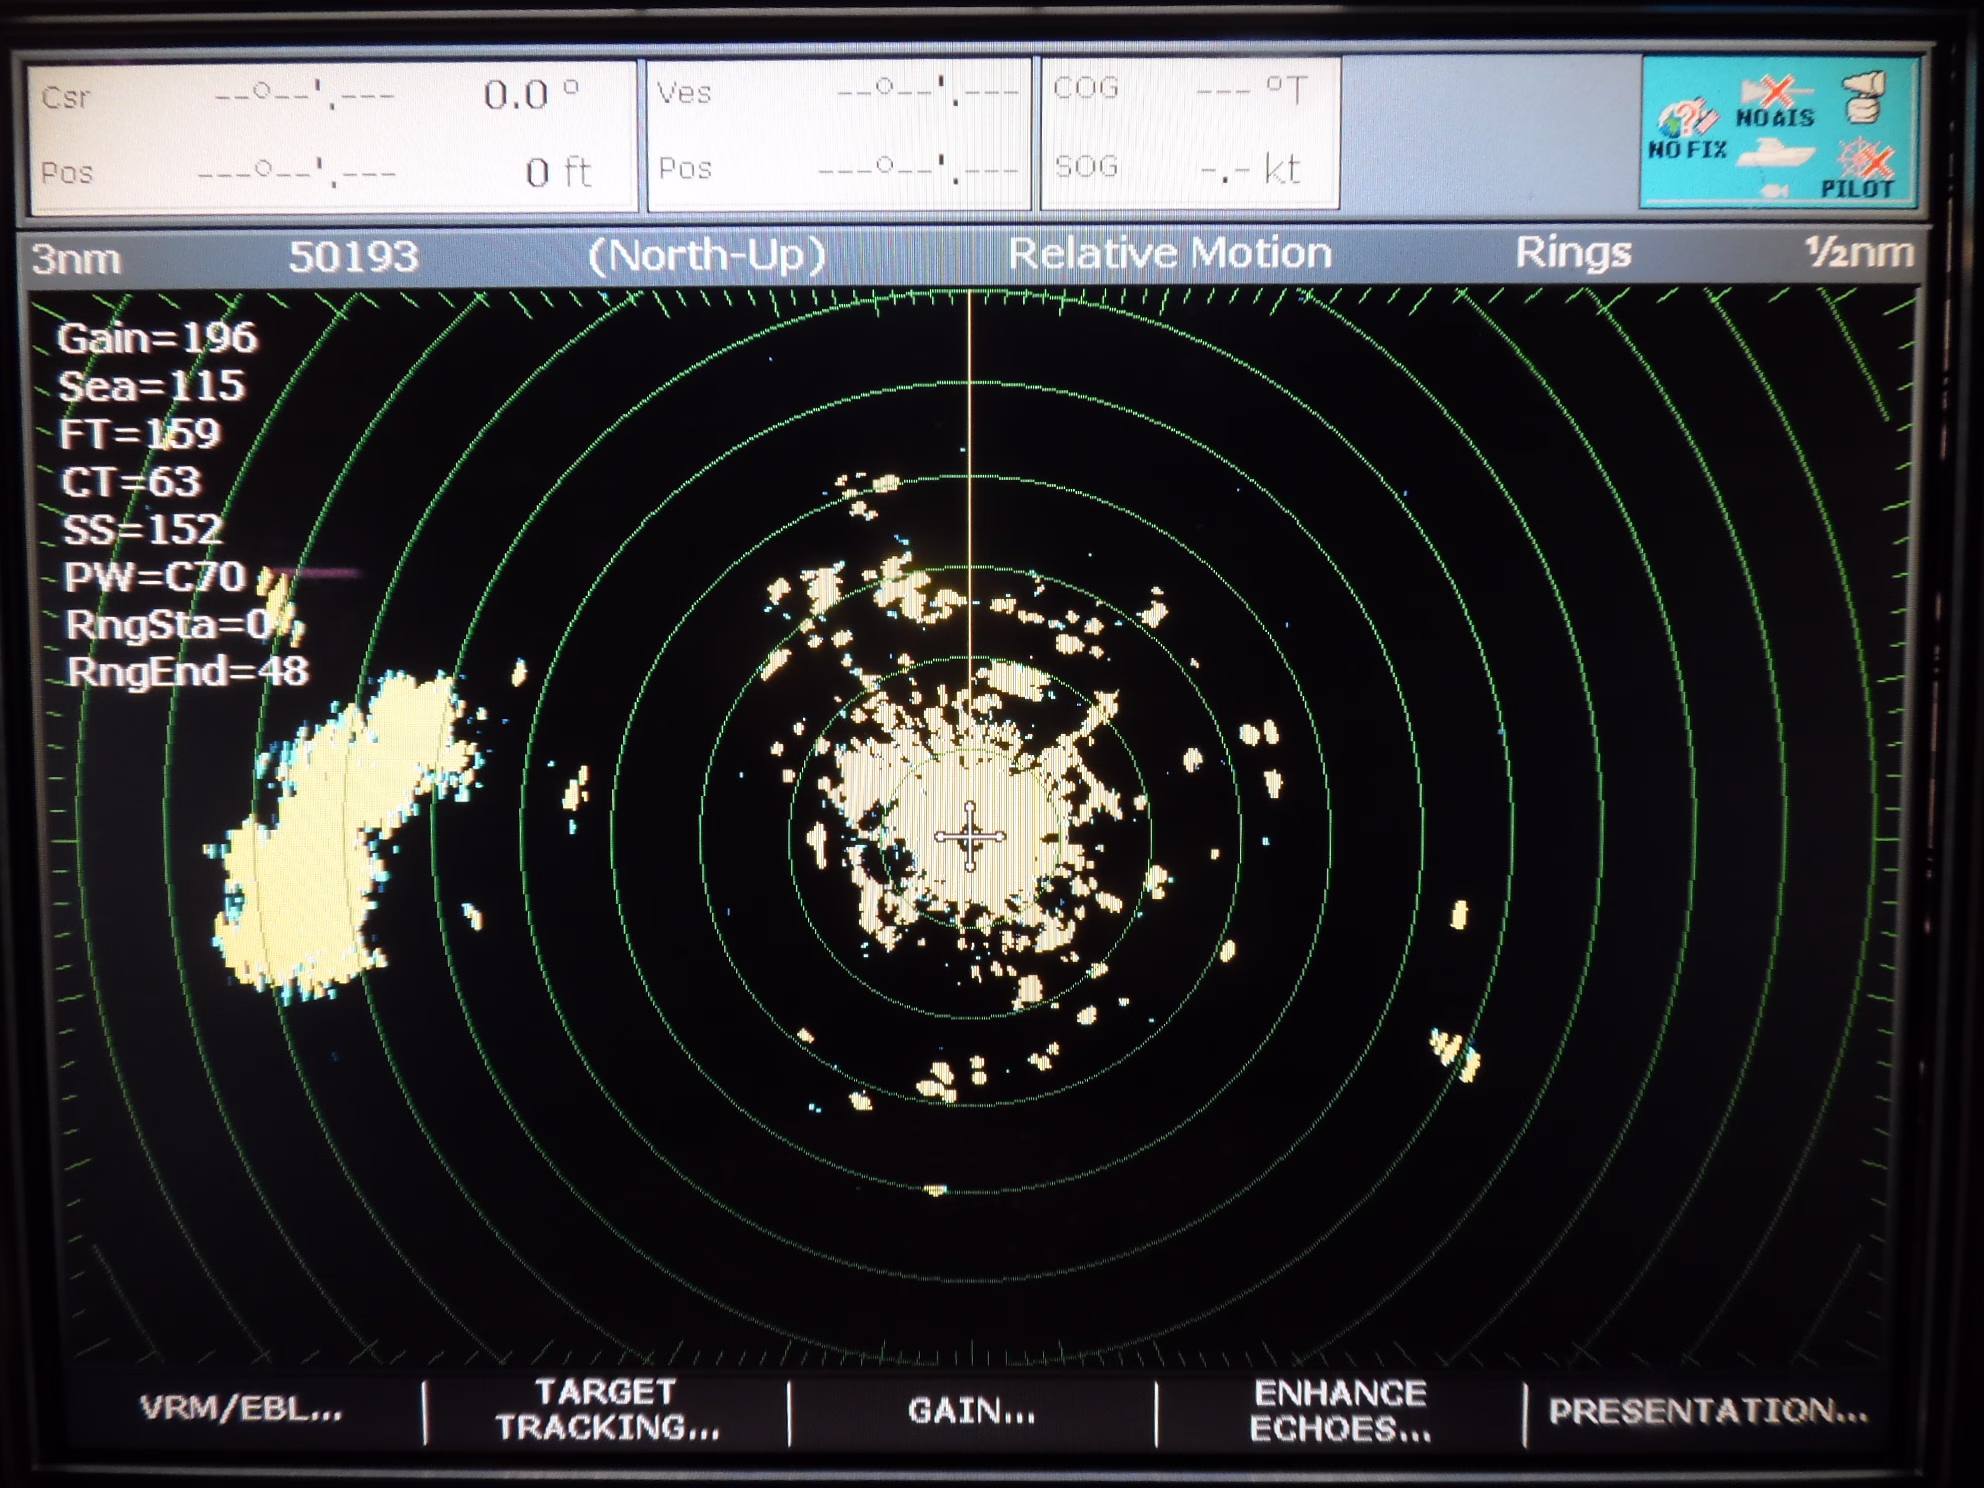
Task: Click the SOG kt unit value
Action: pyautogui.click(x=1281, y=169)
